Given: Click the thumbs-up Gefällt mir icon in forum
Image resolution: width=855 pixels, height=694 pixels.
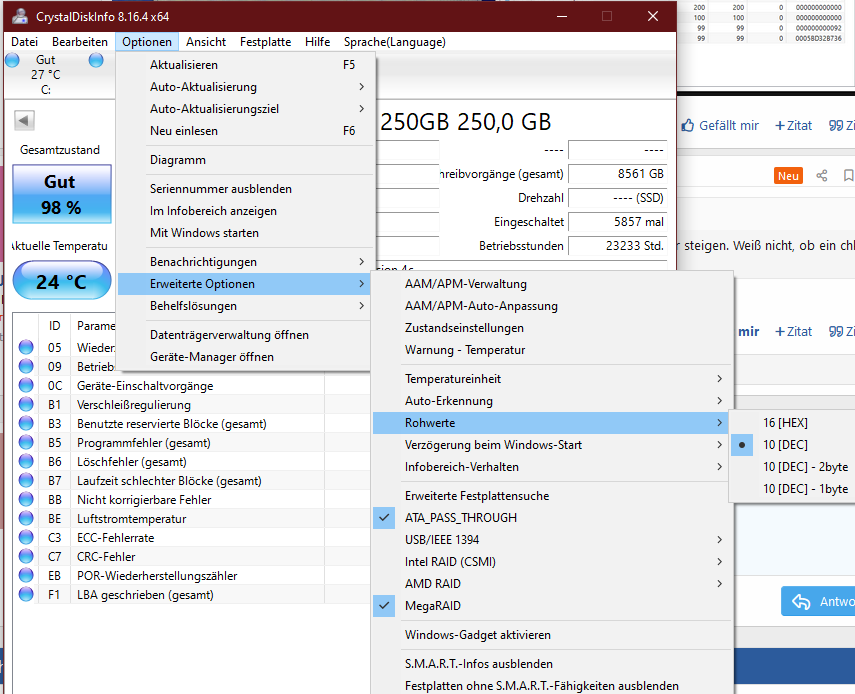Looking at the screenshot, I should pyautogui.click(x=688, y=125).
